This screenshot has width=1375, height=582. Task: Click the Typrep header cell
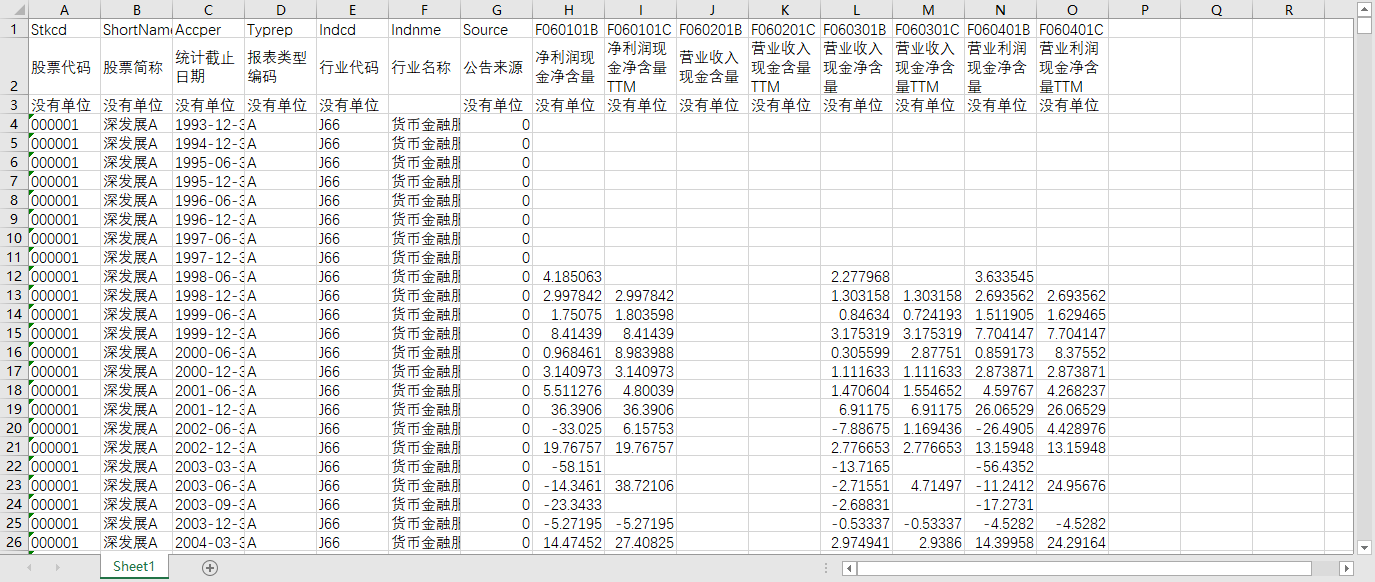(281, 29)
